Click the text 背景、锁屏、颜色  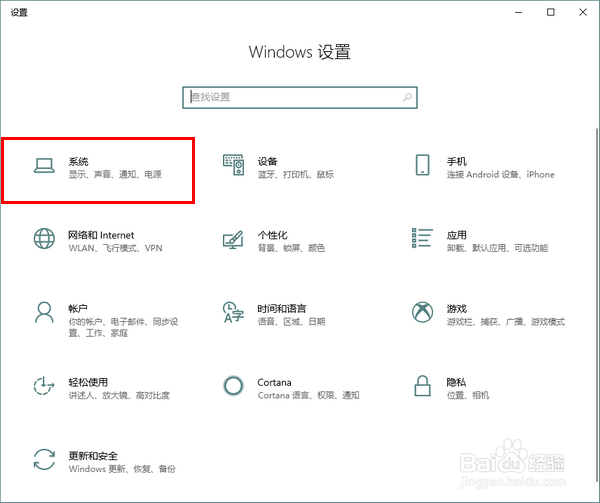(x=291, y=248)
